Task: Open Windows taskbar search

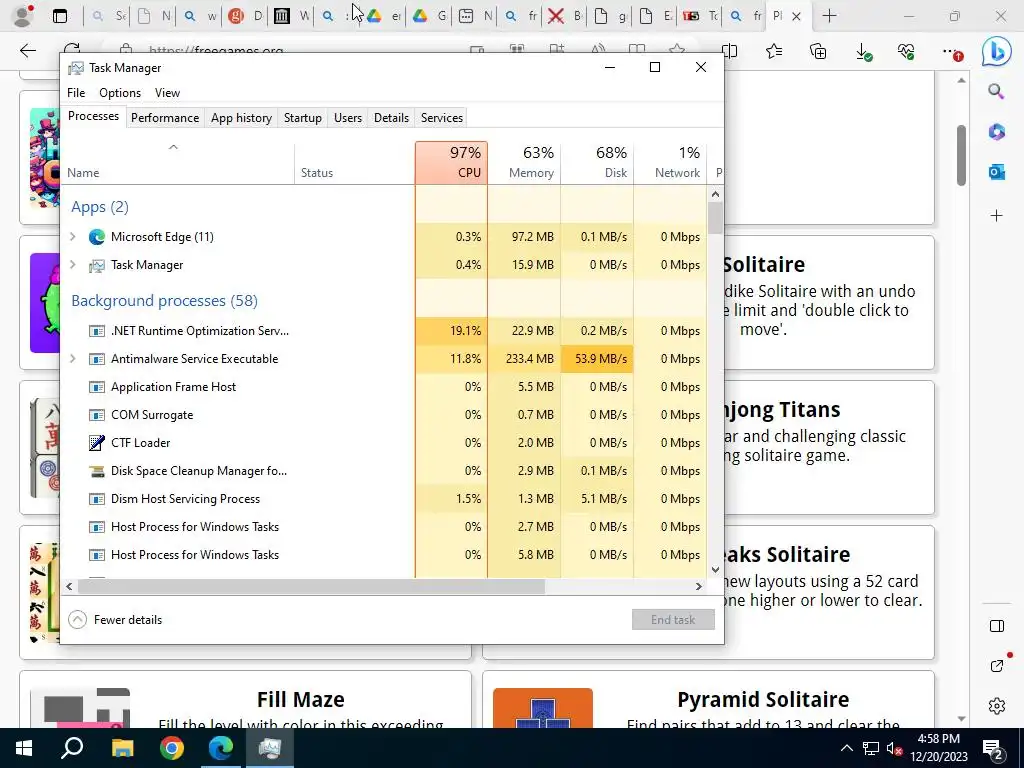Action: (x=72, y=748)
